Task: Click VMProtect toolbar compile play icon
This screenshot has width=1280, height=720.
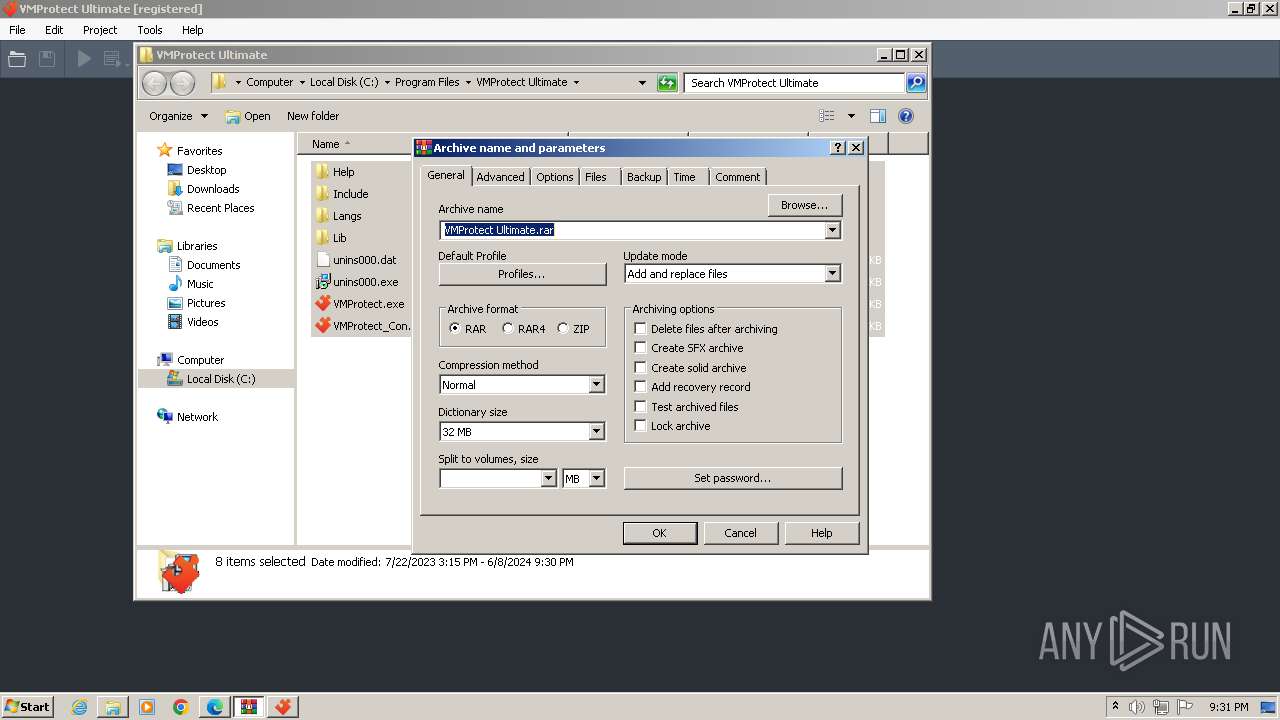Action: [x=84, y=59]
